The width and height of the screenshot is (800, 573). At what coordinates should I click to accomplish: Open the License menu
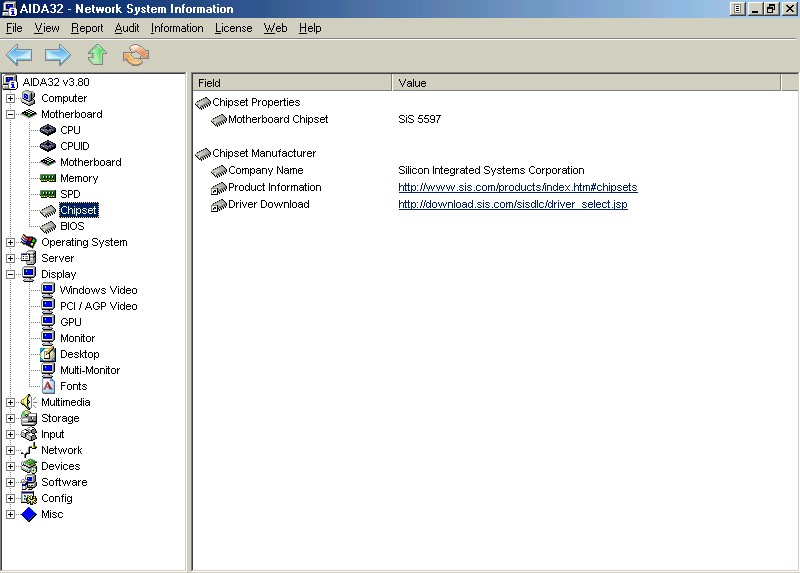pos(233,28)
